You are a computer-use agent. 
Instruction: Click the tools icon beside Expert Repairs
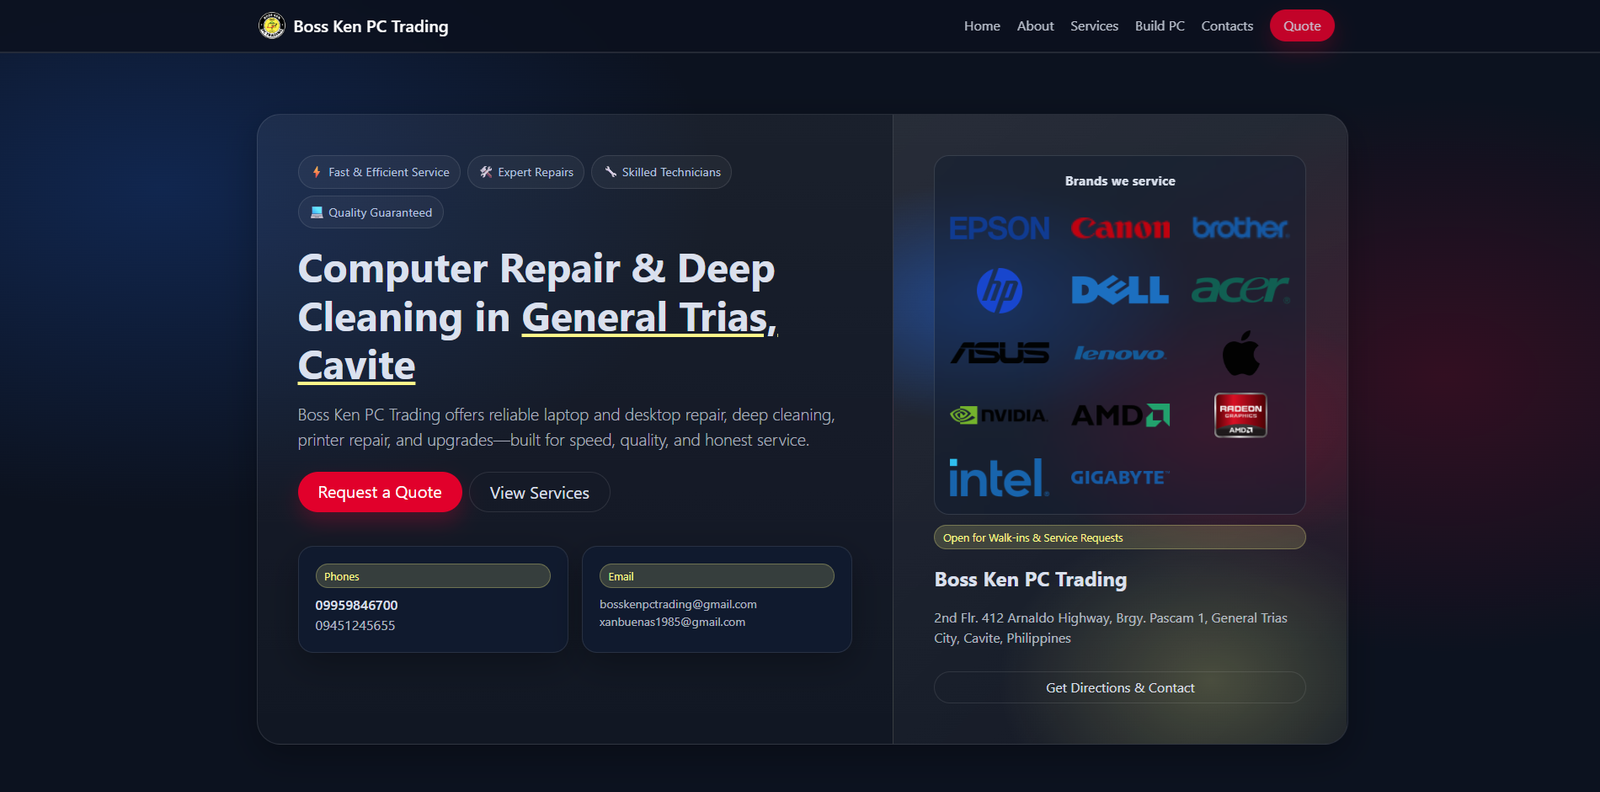point(486,172)
